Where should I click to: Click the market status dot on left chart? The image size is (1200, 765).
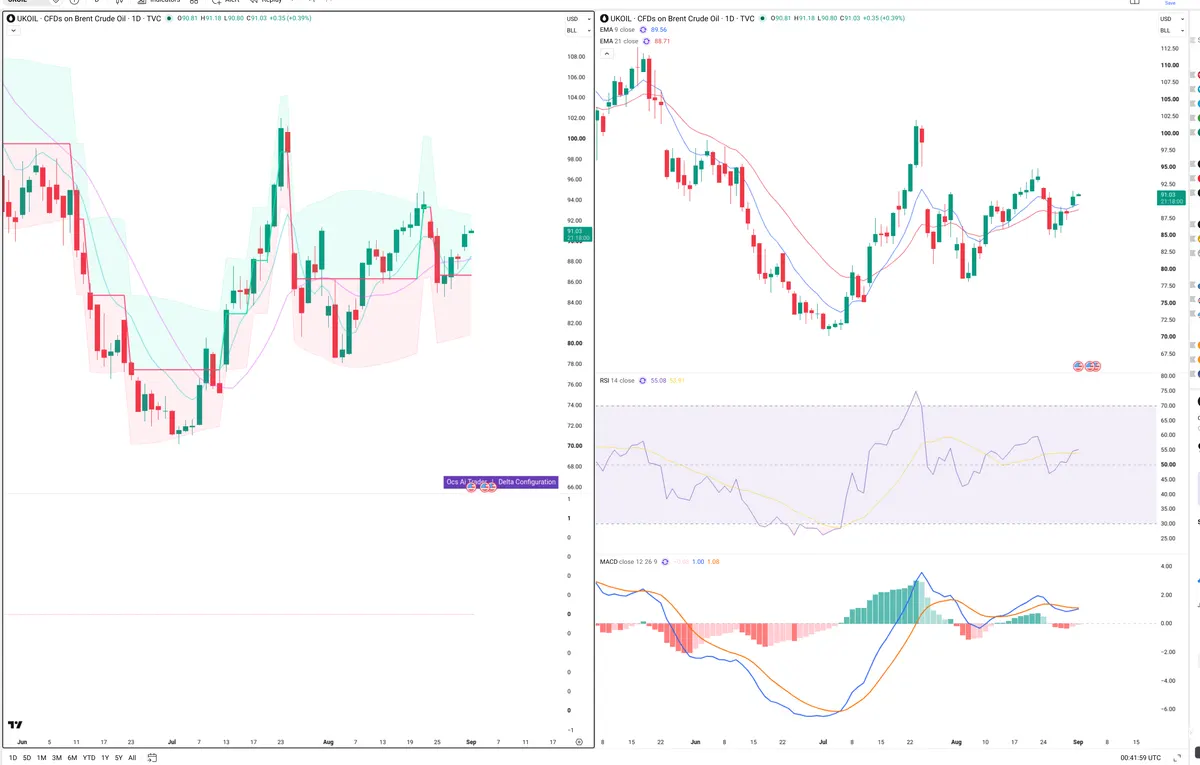(x=168, y=18)
